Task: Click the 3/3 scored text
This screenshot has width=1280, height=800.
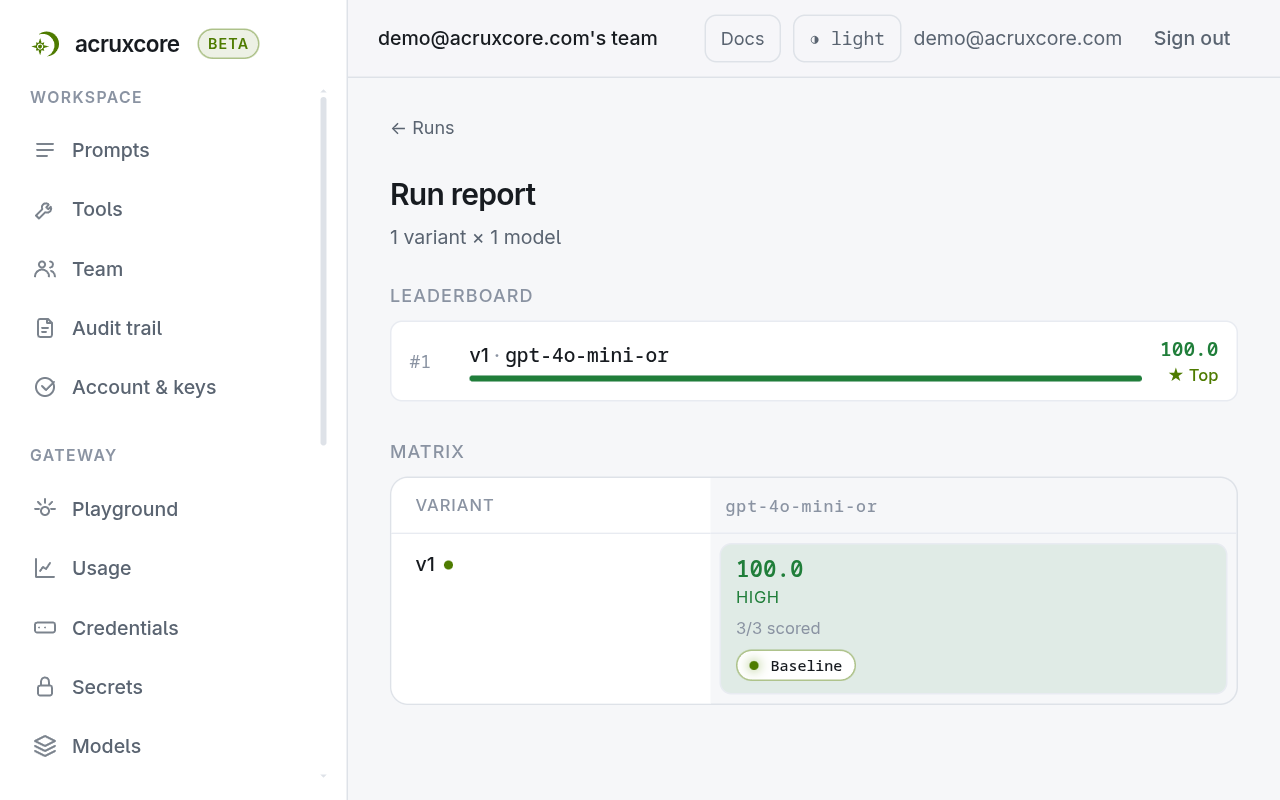Action: point(778,628)
